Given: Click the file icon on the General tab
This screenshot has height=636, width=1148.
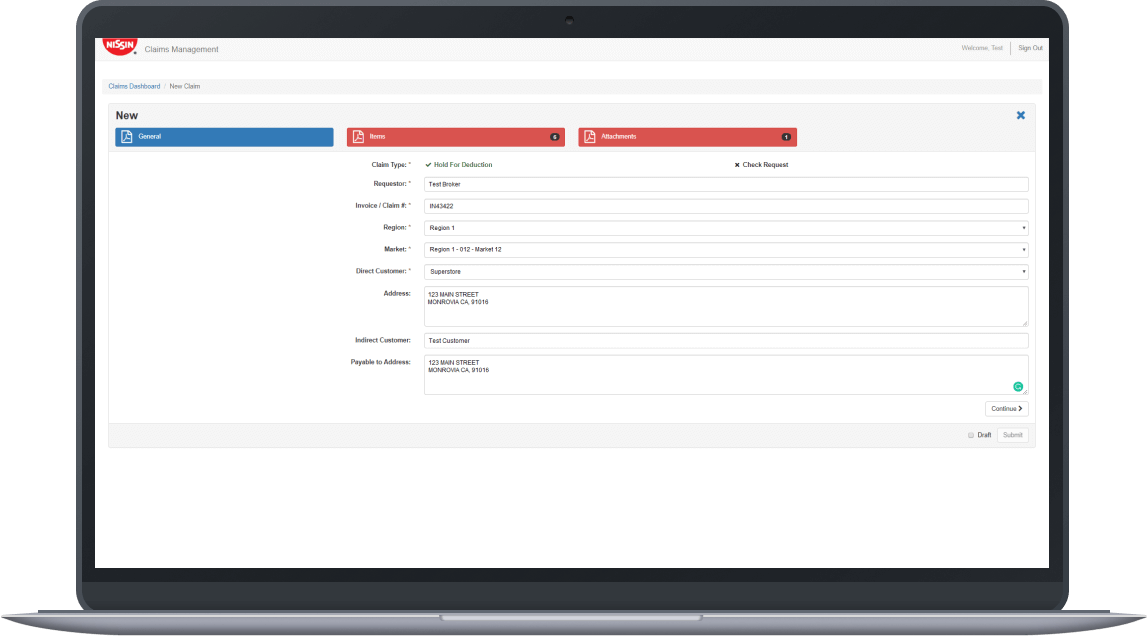Looking at the screenshot, I should pyautogui.click(x=126, y=136).
